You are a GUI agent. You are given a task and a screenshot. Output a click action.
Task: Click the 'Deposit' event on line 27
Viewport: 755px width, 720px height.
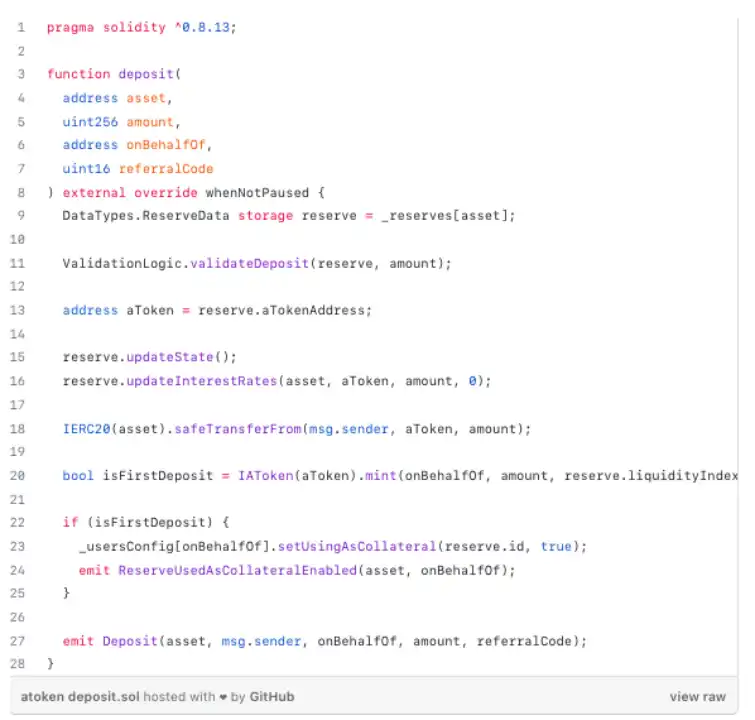[130, 641]
